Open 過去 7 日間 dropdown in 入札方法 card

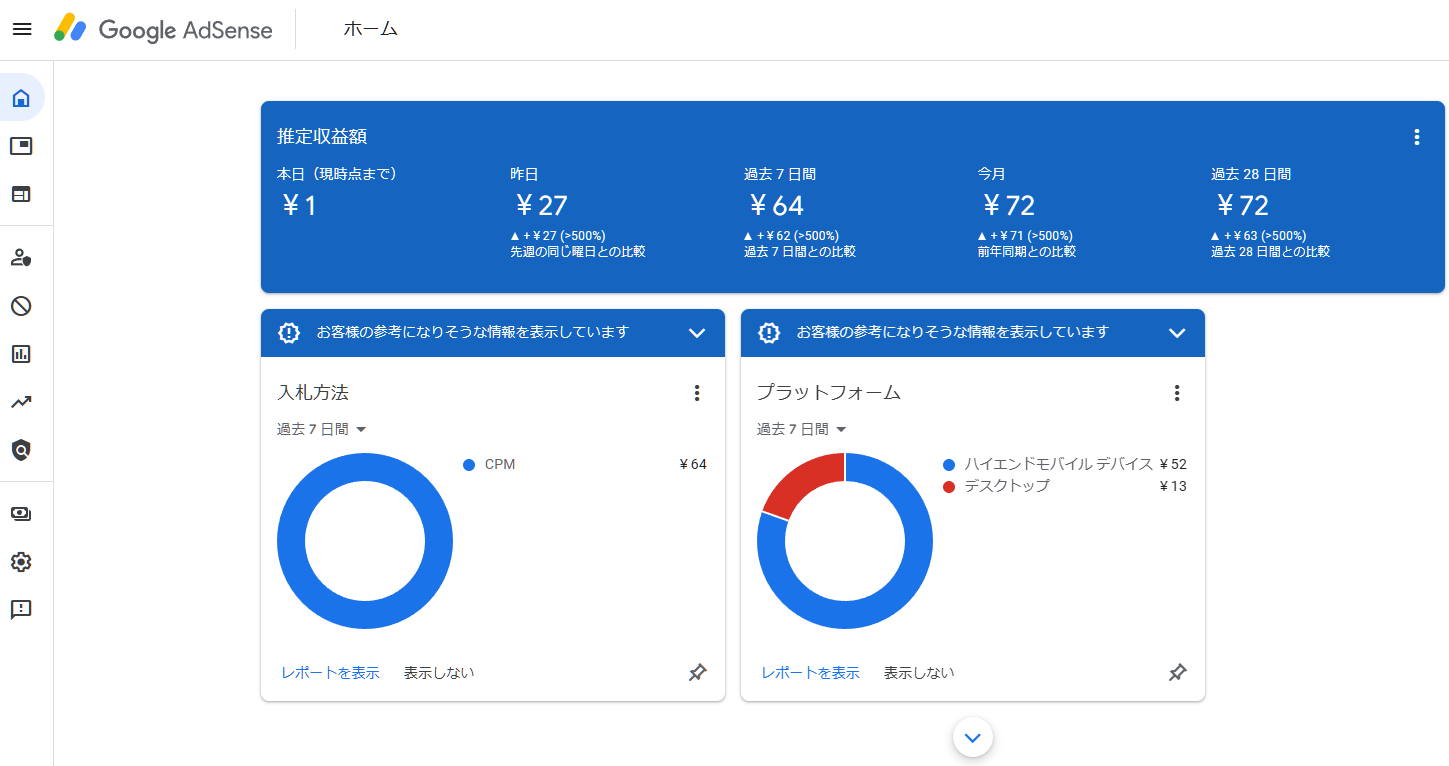point(322,429)
